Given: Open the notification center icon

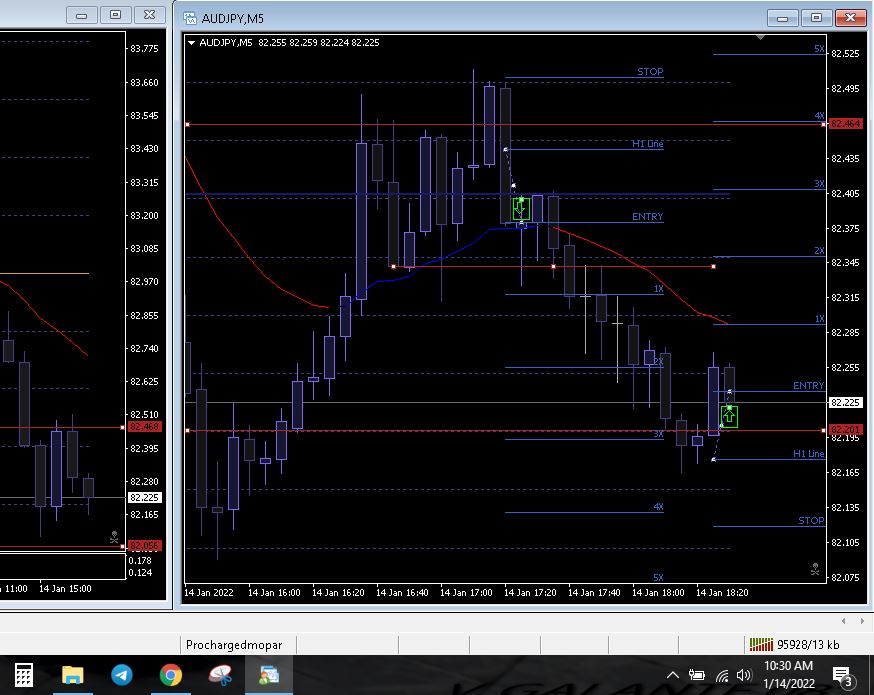Looking at the screenshot, I should tap(842, 676).
